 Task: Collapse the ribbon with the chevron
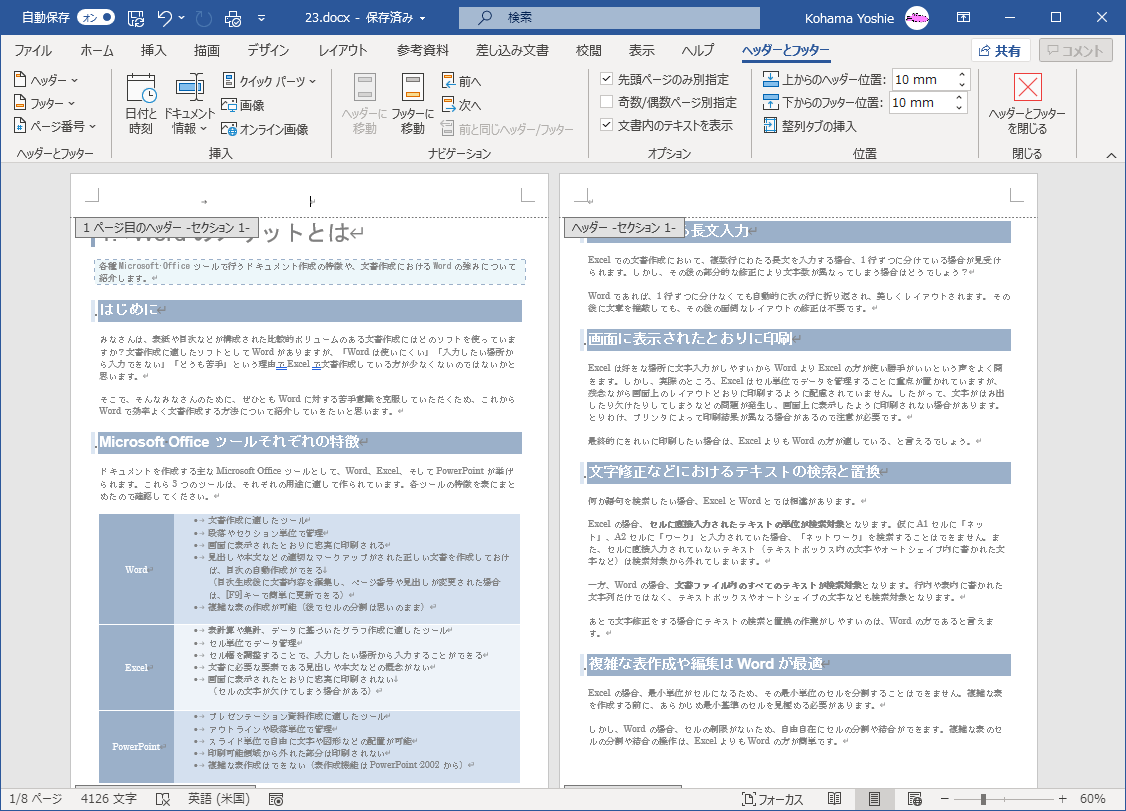coord(1111,154)
